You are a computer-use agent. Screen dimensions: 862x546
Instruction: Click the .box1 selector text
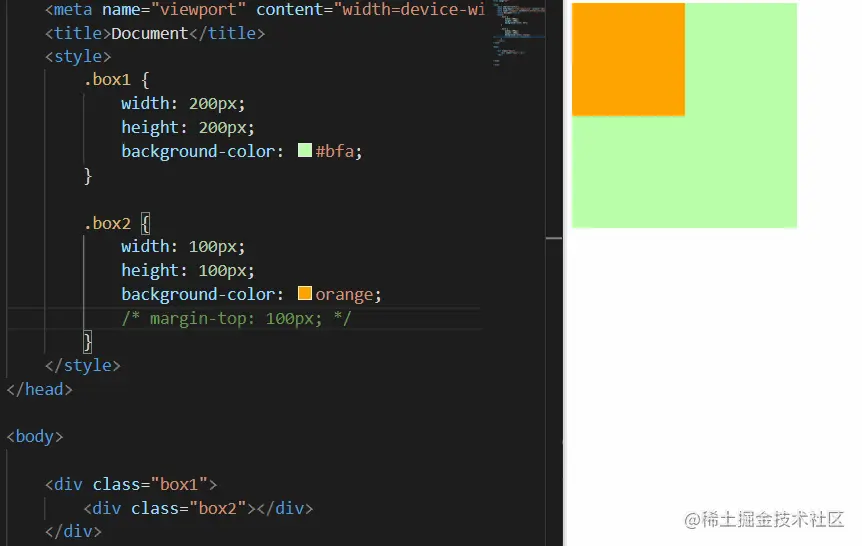(107, 80)
